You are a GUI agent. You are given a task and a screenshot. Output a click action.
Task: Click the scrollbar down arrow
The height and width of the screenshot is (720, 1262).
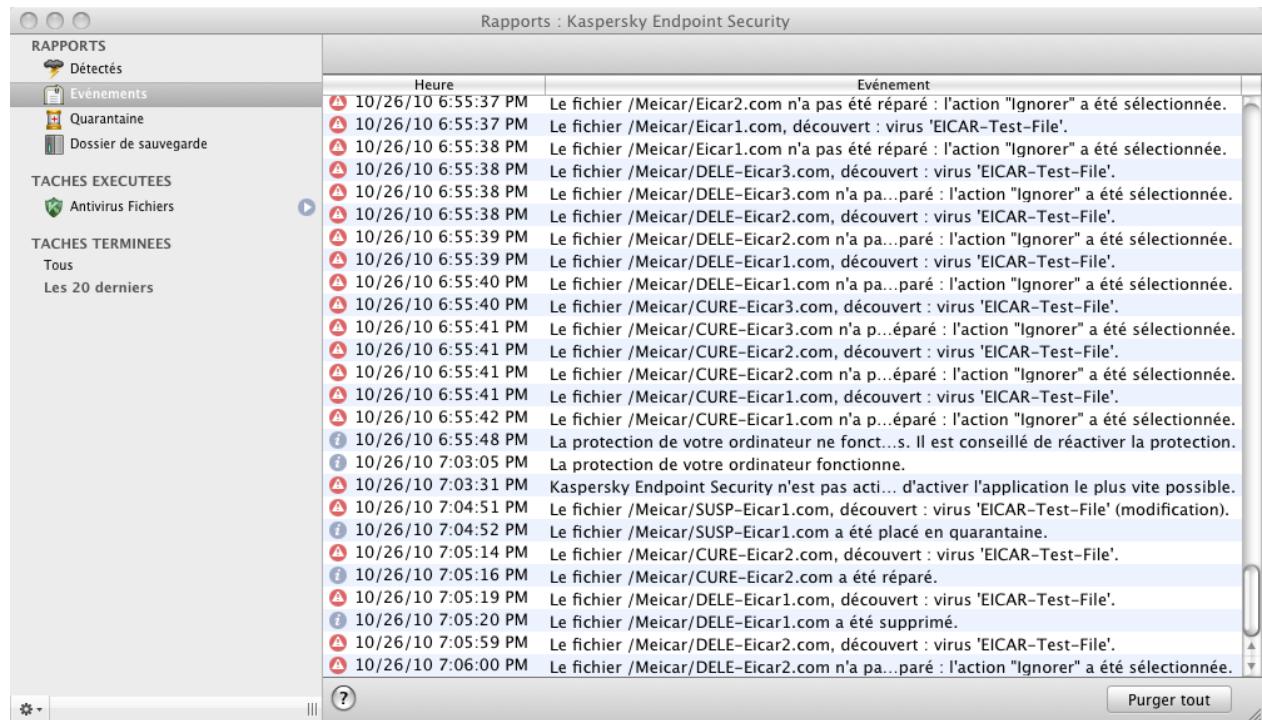[x=1251, y=666]
